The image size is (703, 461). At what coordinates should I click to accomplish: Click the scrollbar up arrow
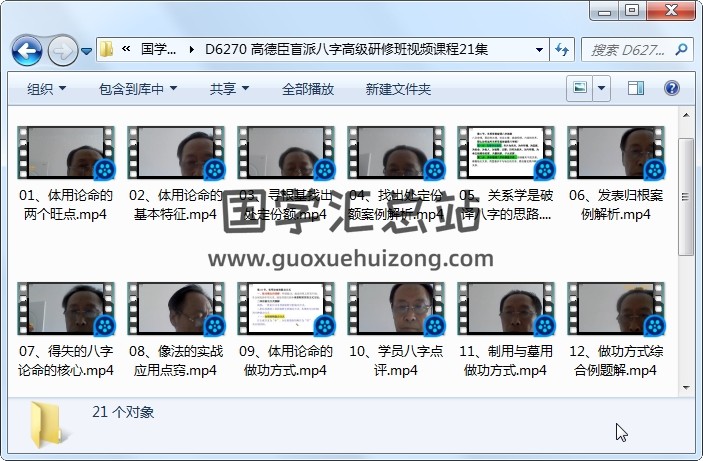pyautogui.click(x=686, y=115)
